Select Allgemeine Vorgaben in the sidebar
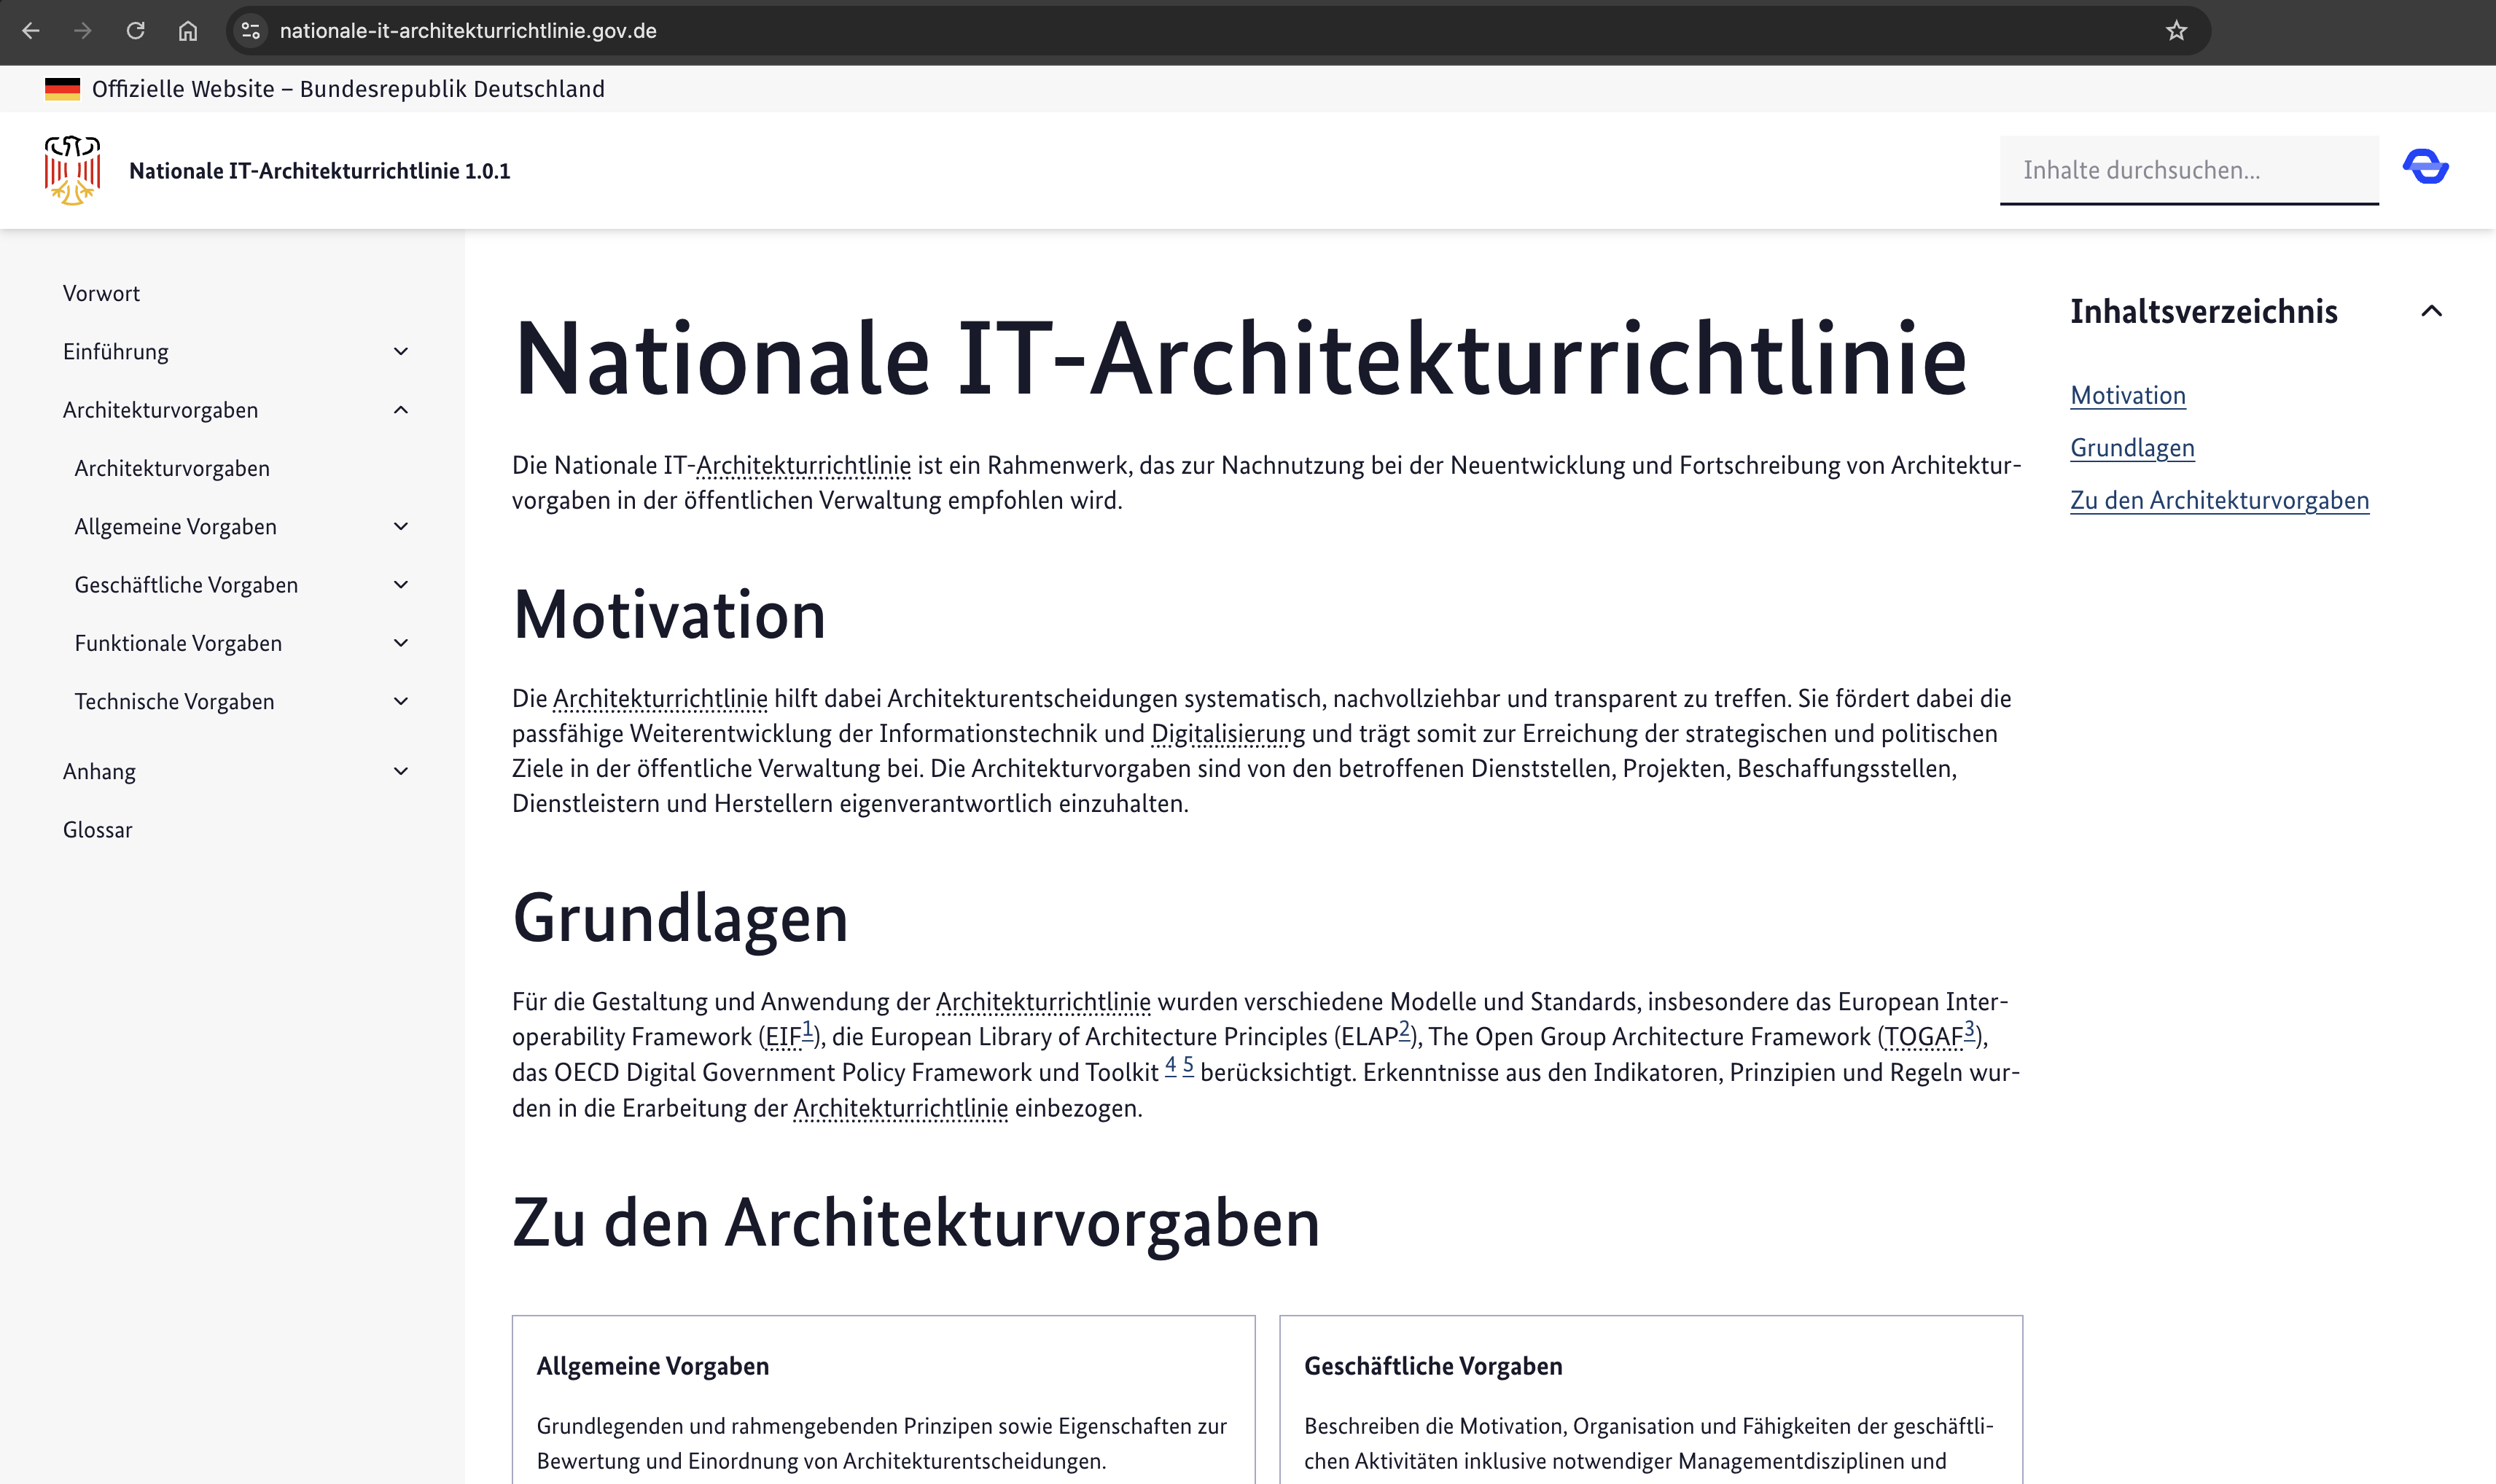 [x=176, y=526]
